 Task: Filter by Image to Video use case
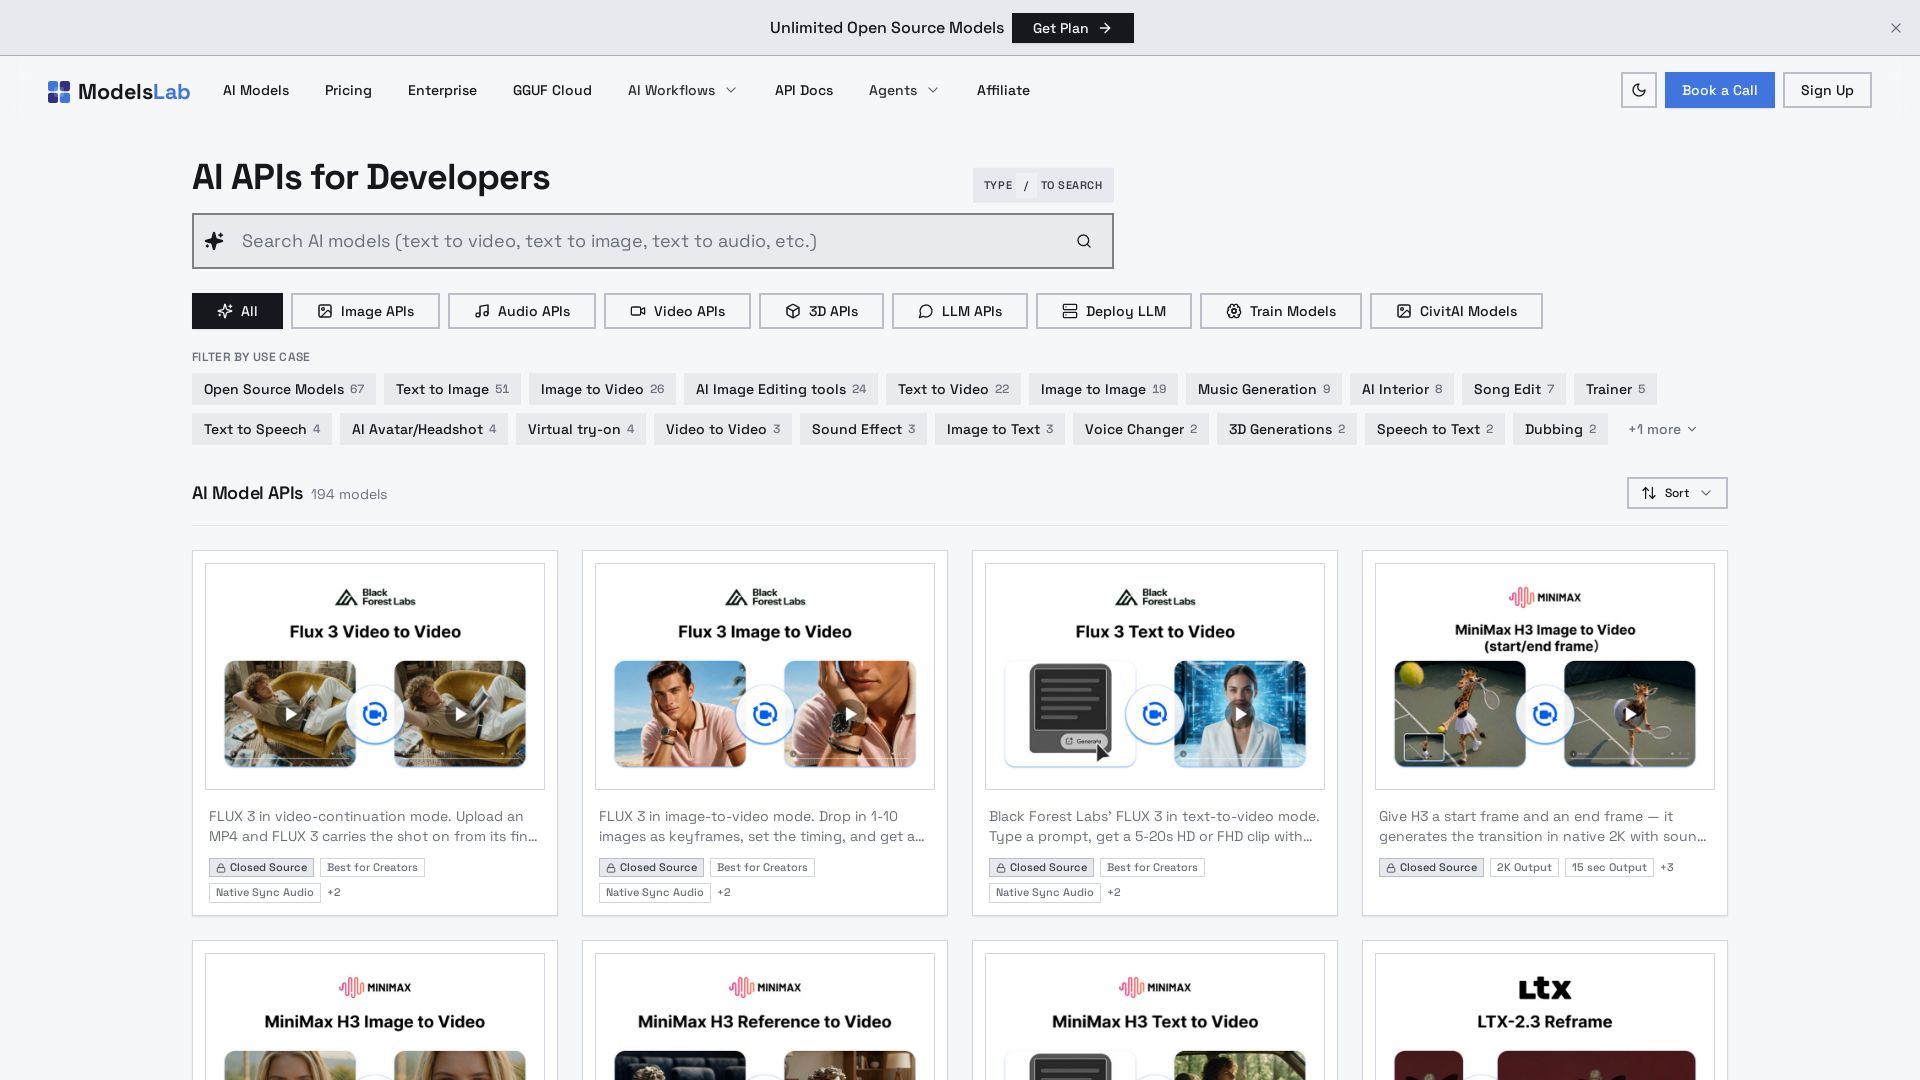pyautogui.click(x=602, y=389)
